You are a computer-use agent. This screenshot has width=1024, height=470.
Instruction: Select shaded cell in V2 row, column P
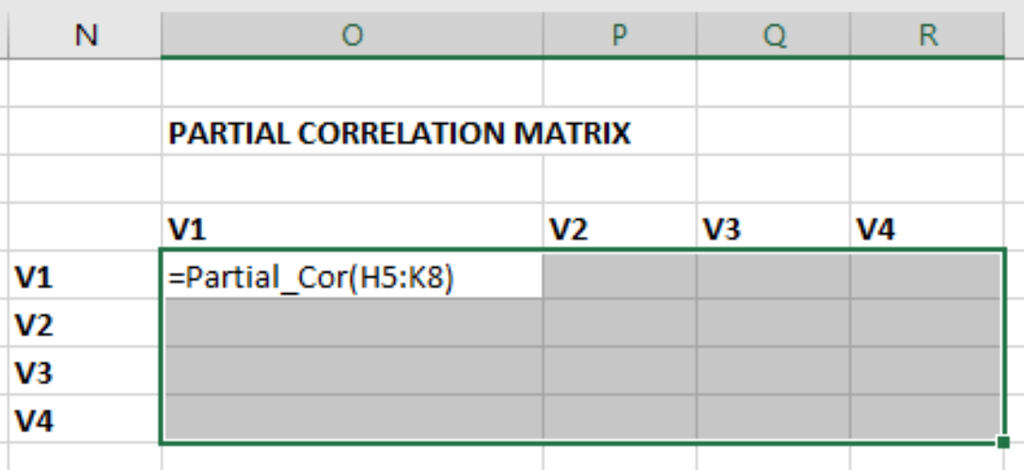[620, 323]
